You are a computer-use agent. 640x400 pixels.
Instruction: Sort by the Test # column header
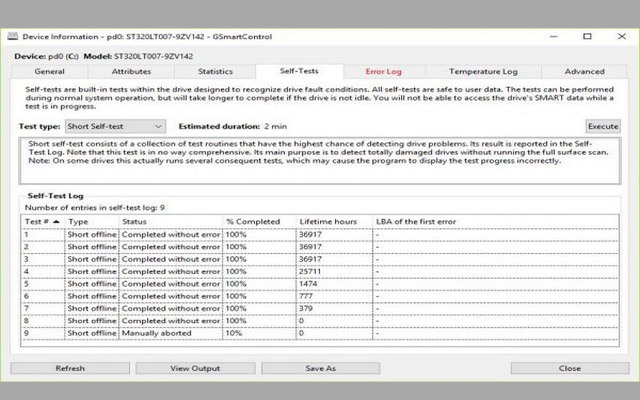click(43, 222)
